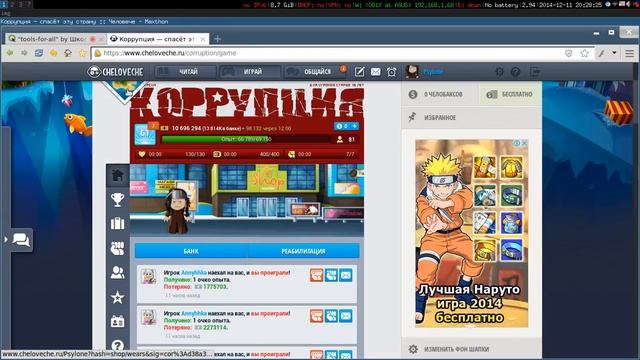Open the БАНК tab
The image size is (640, 360).
[191, 251]
